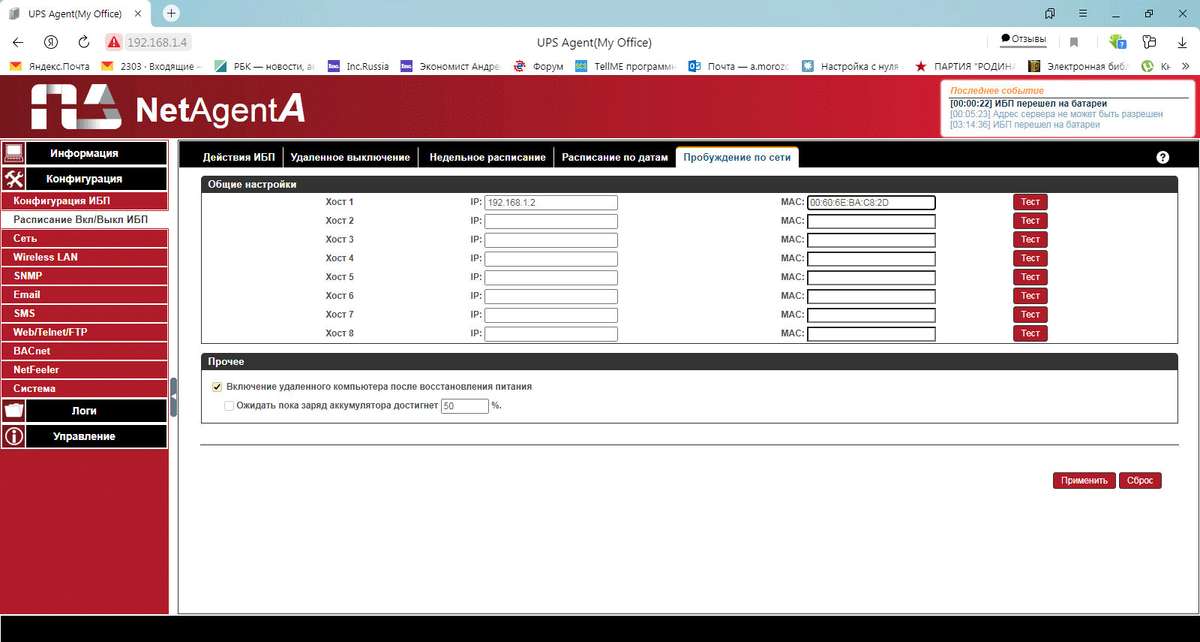
Task: Switch to the Недельное расписание tab
Action: coord(486,156)
